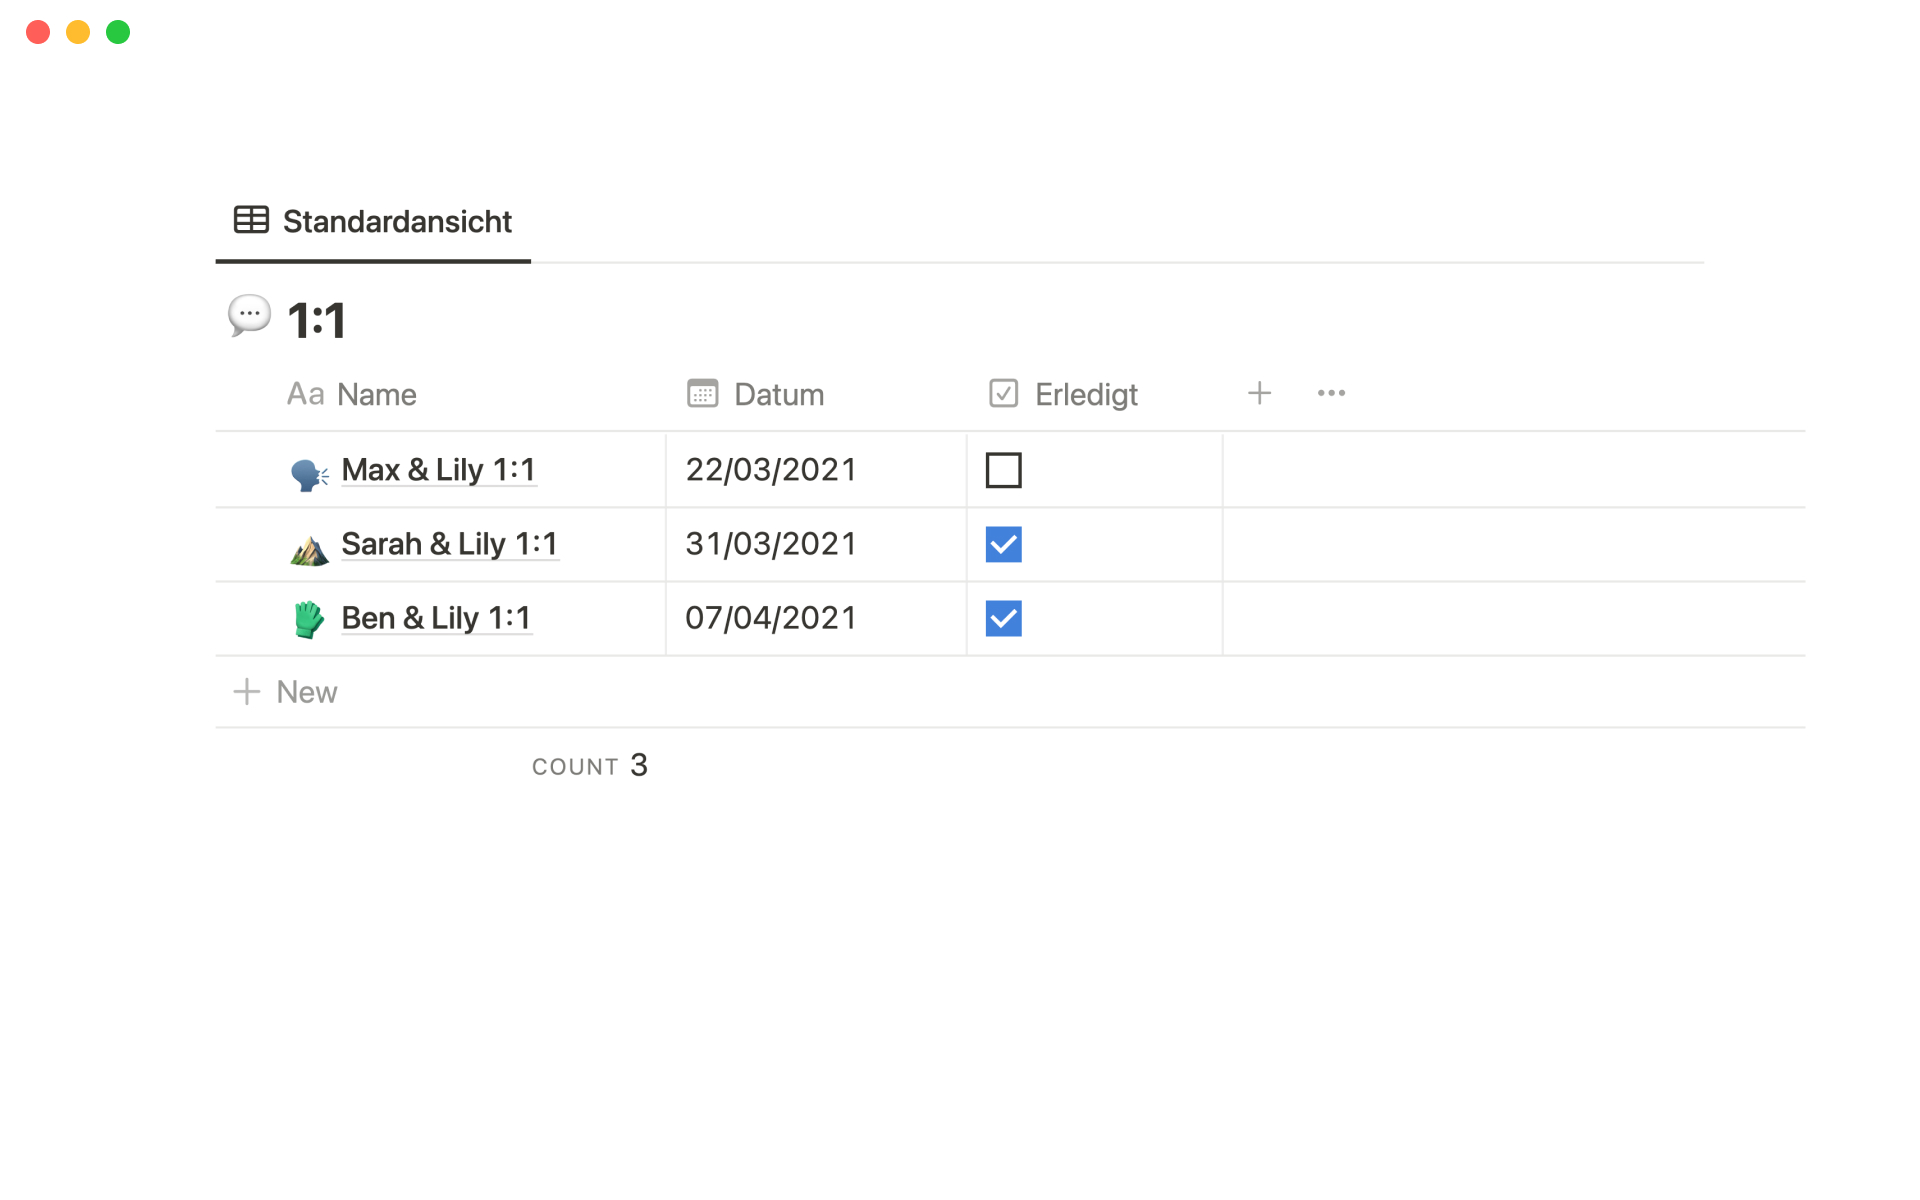Screen dimensions: 1920x1200
Task: Open the Ben & Lily 1:1 page
Action: [435, 618]
